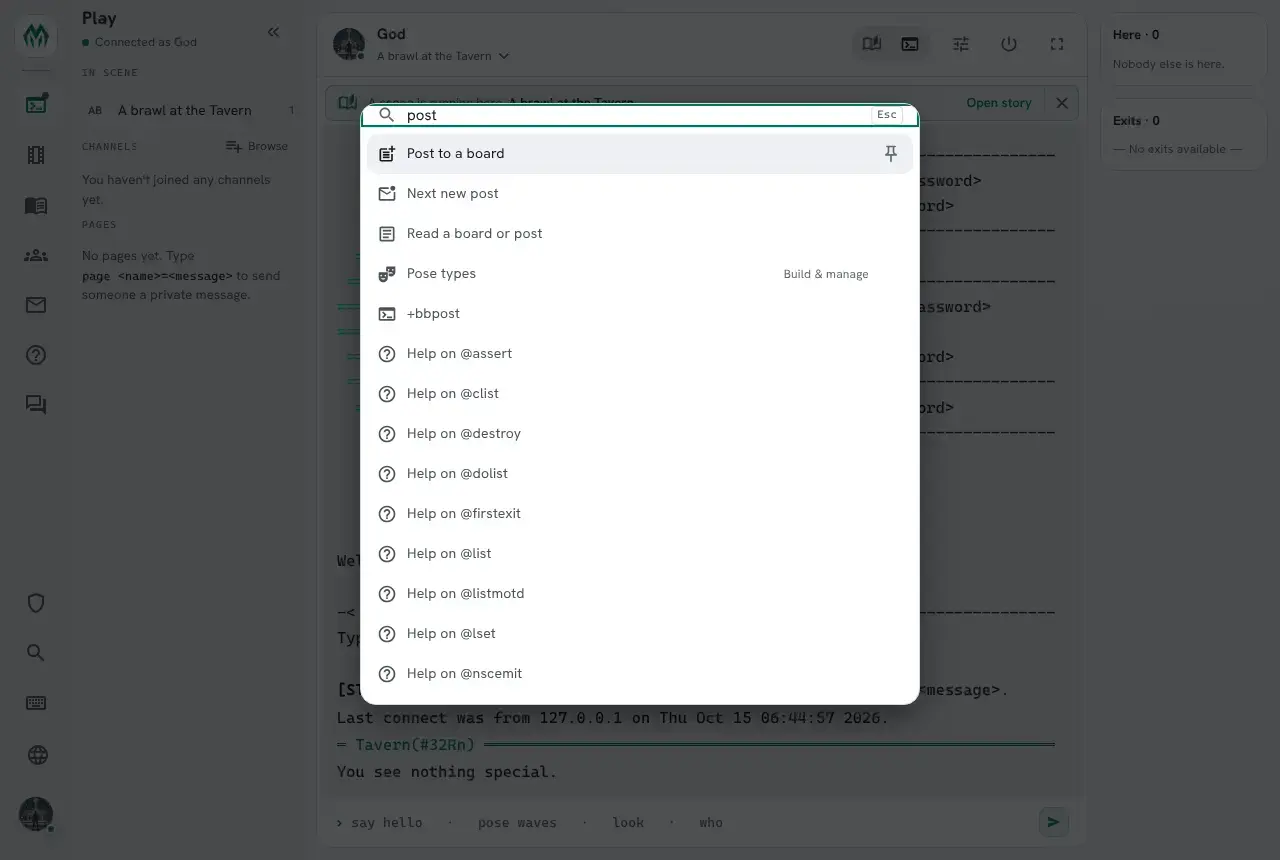Screen dimensions: 1280x860
Task: Open the help question sidebar icon
Action: tap(36, 355)
